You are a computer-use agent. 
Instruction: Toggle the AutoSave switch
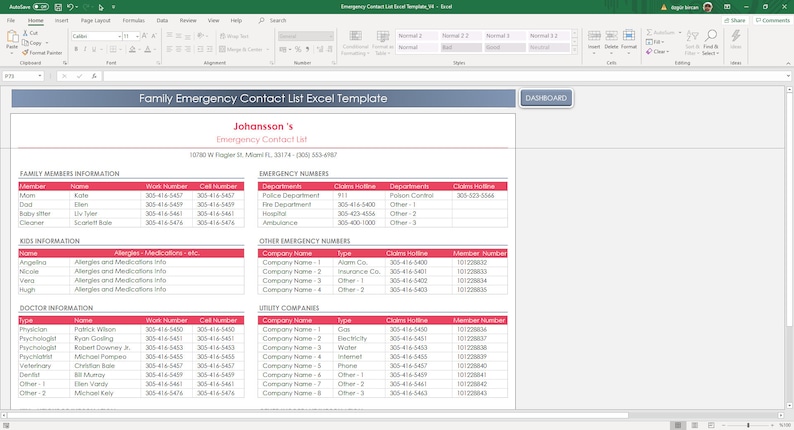pos(41,7)
